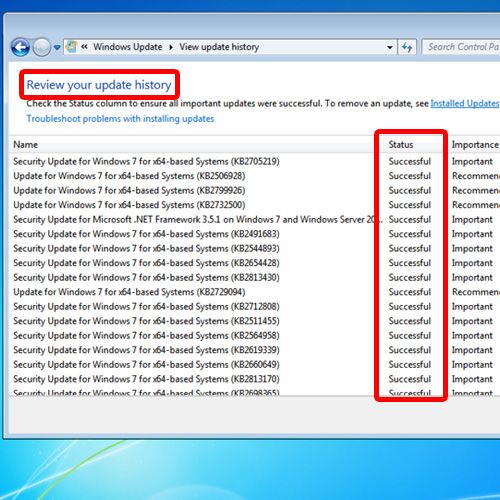Expand the double-chevron breadcrumb overflow

click(x=84, y=47)
